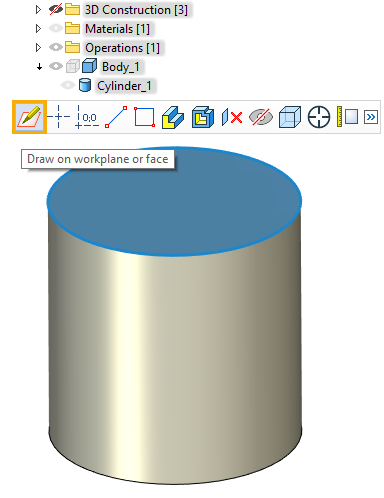
Task: Select the blue line drawing tool
Action: (116, 117)
